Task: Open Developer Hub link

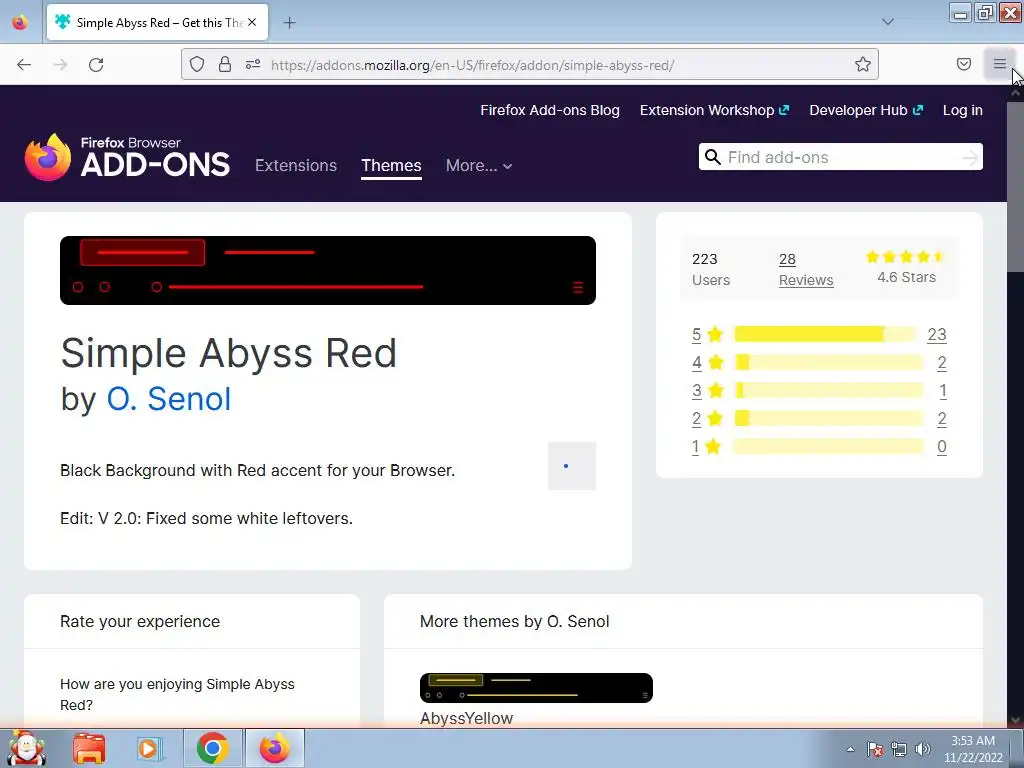Action: (866, 110)
